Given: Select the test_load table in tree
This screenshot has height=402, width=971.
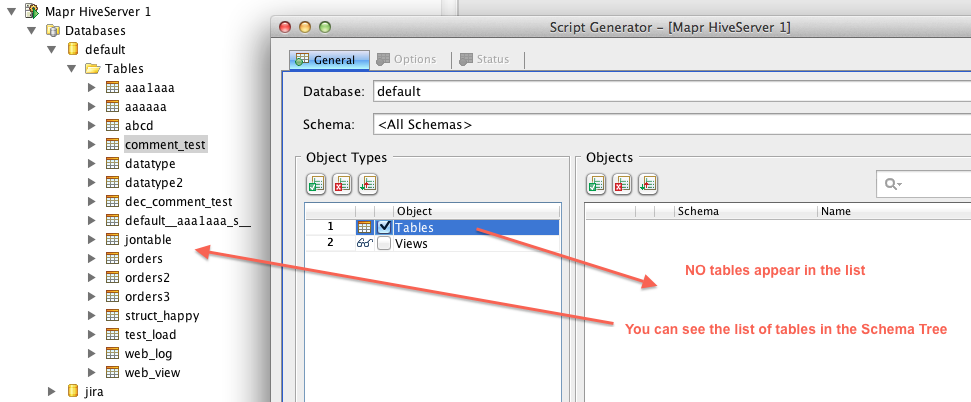Looking at the screenshot, I should [x=150, y=334].
